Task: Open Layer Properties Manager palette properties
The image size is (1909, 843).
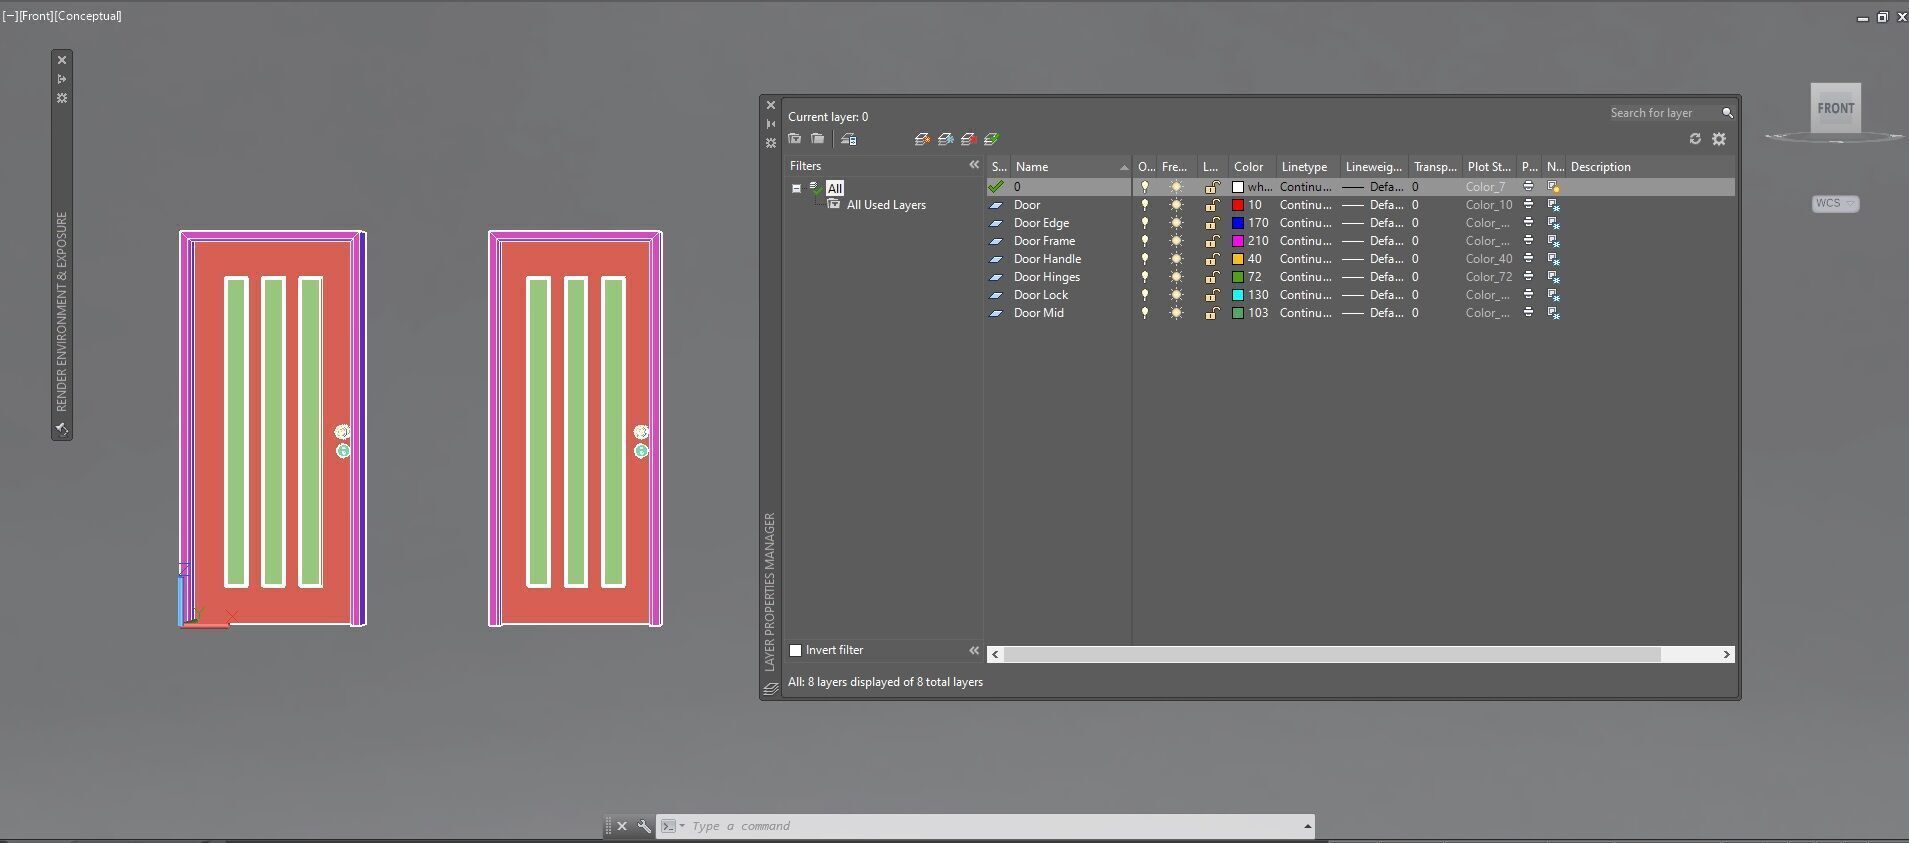Action: 770,143
